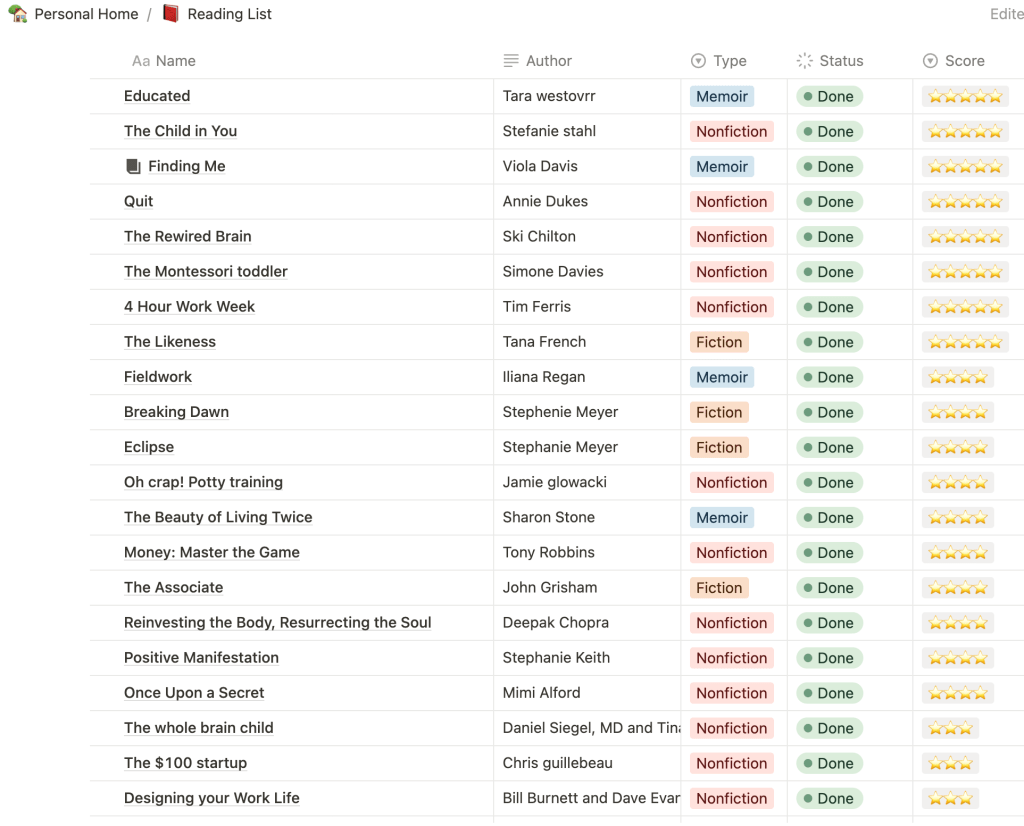Change the five-star score for Educated
Screen dimensions: 1024x826
tap(965, 97)
